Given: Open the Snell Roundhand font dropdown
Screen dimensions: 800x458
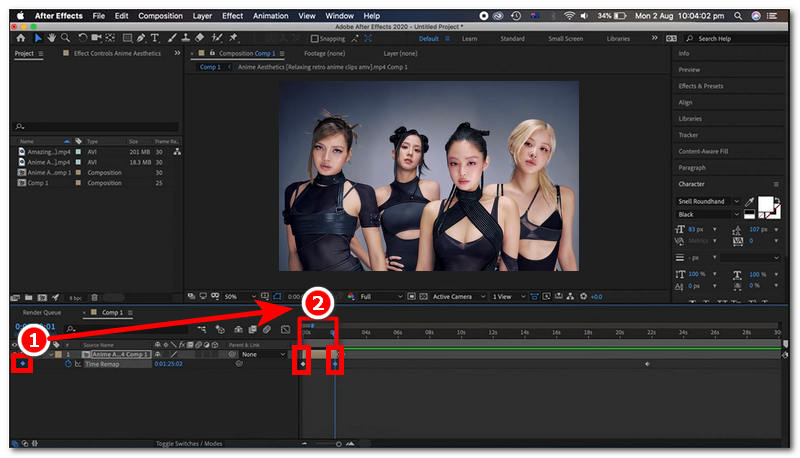Looking at the screenshot, I should tap(709, 202).
